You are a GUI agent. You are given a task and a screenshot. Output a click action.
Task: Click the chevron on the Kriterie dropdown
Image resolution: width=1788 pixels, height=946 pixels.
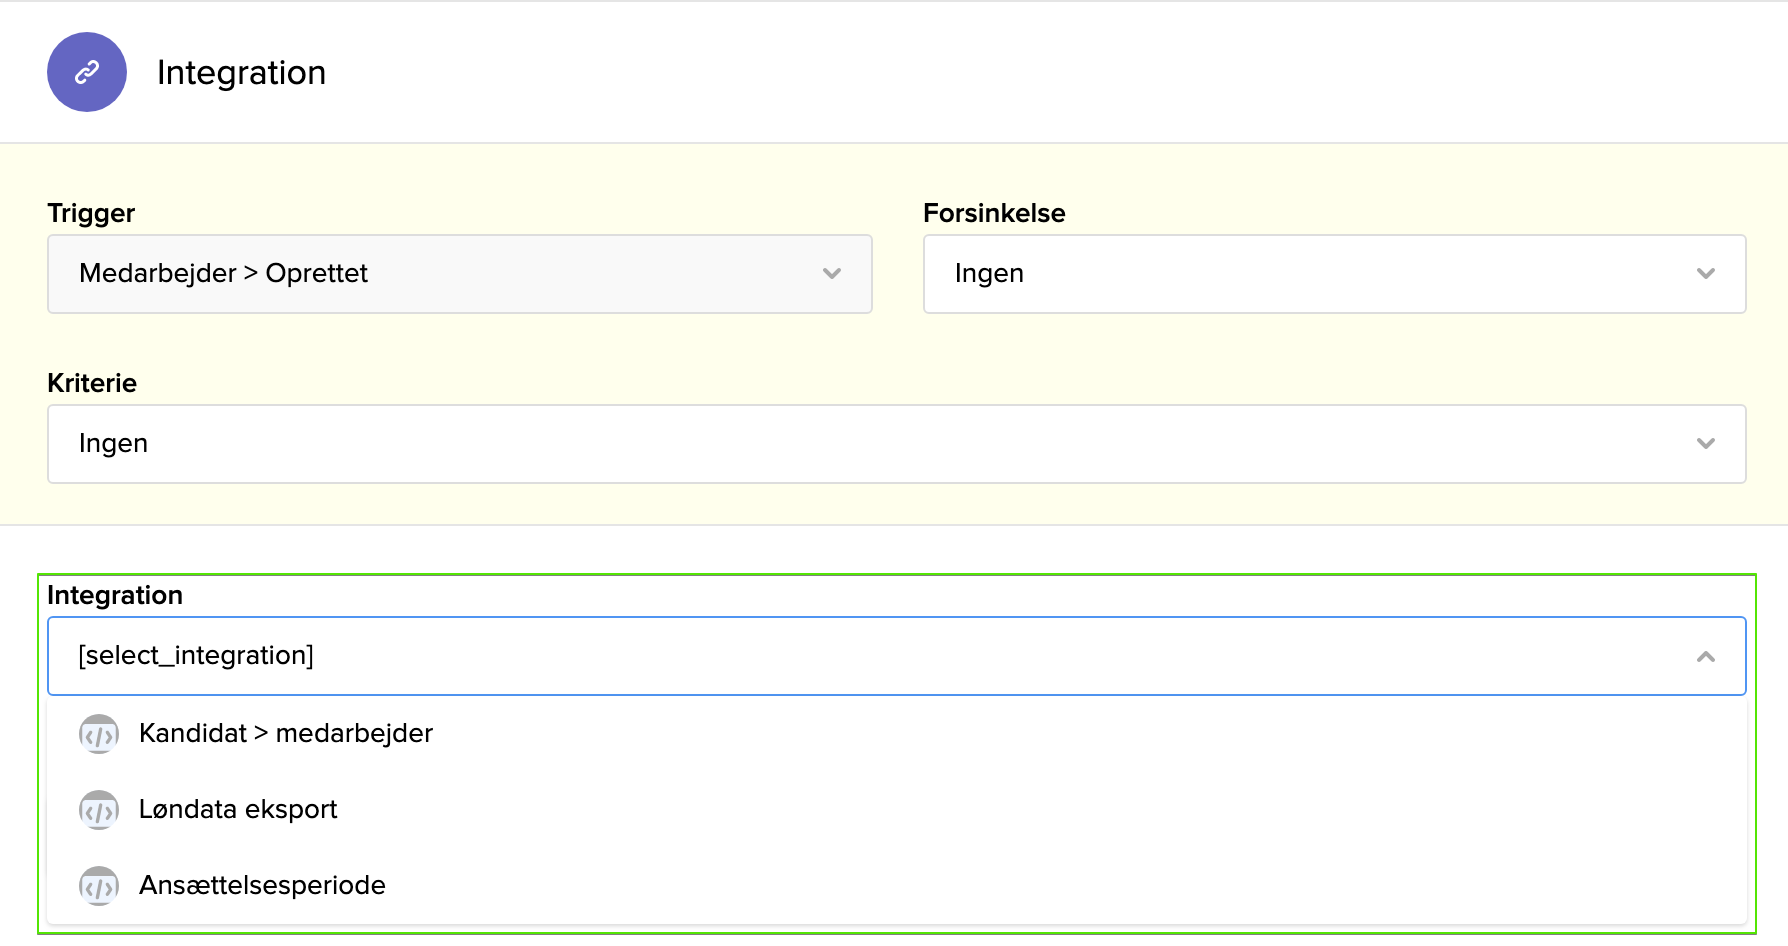(x=1706, y=443)
